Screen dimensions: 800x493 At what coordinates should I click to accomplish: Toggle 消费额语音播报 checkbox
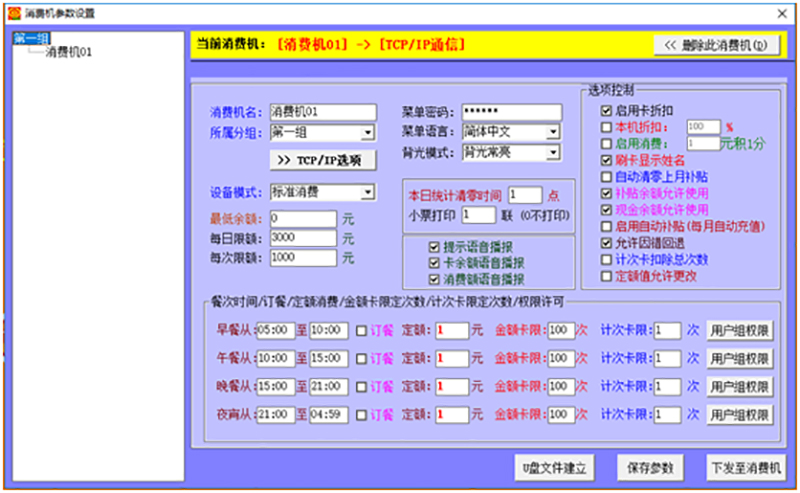(434, 279)
